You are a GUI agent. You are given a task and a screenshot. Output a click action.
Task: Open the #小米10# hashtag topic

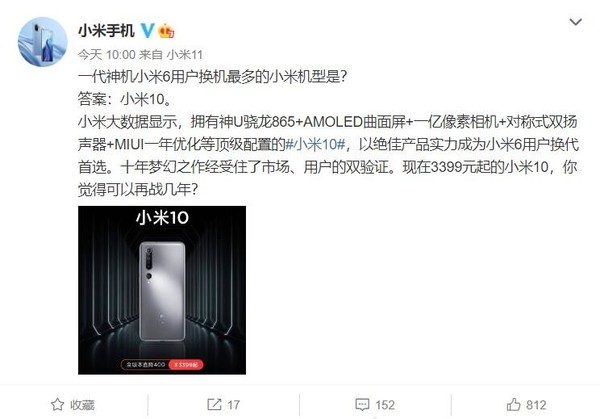316,145
